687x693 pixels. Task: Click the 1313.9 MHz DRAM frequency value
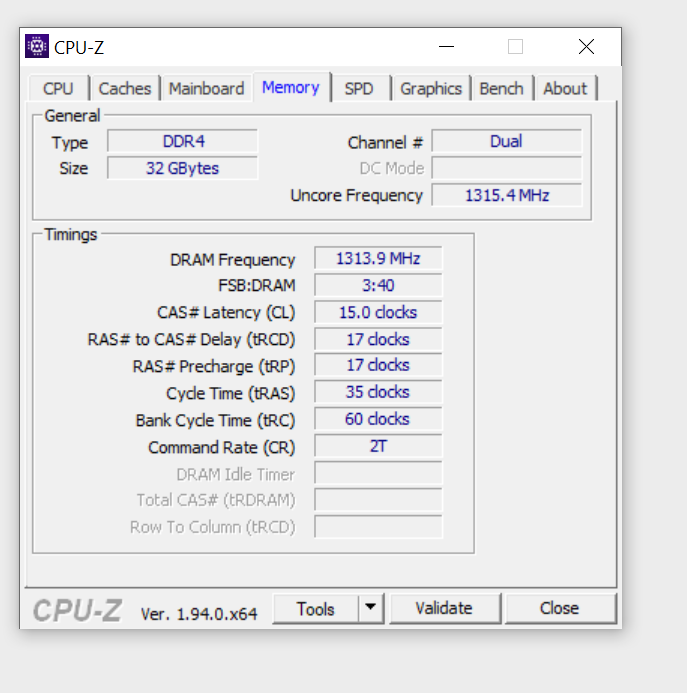pos(378,258)
